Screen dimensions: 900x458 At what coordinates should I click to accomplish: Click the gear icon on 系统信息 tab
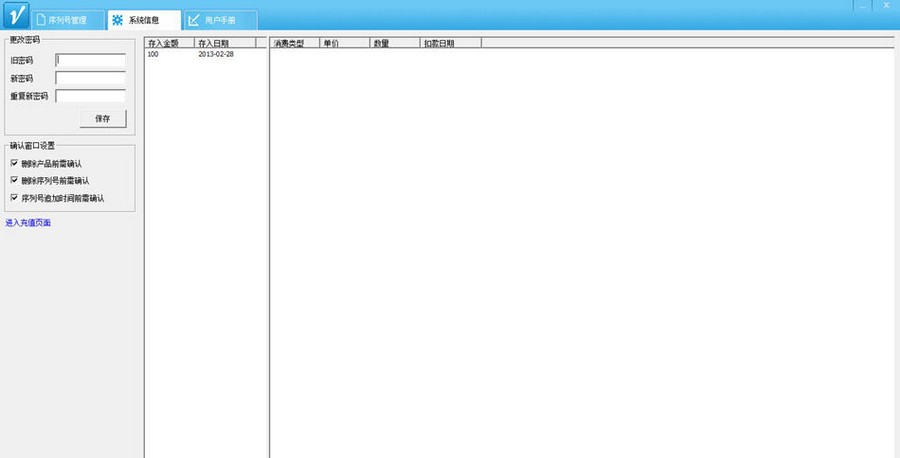[118, 20]
